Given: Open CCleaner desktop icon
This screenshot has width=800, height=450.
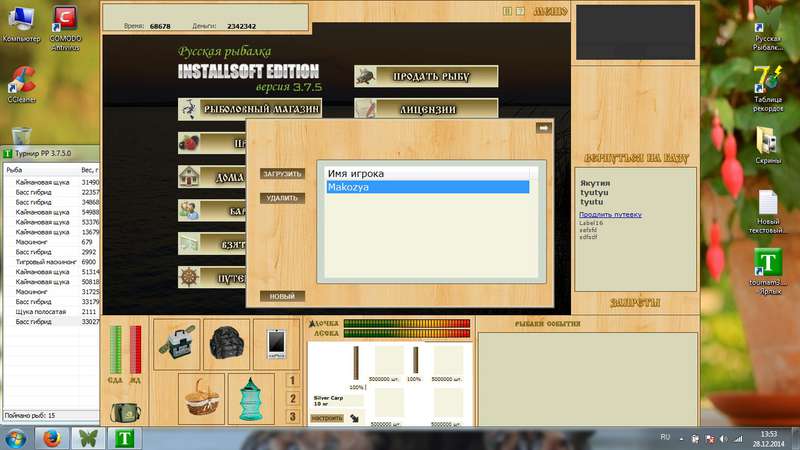Looking at the screenshot, I should click(x=21, y=85).
